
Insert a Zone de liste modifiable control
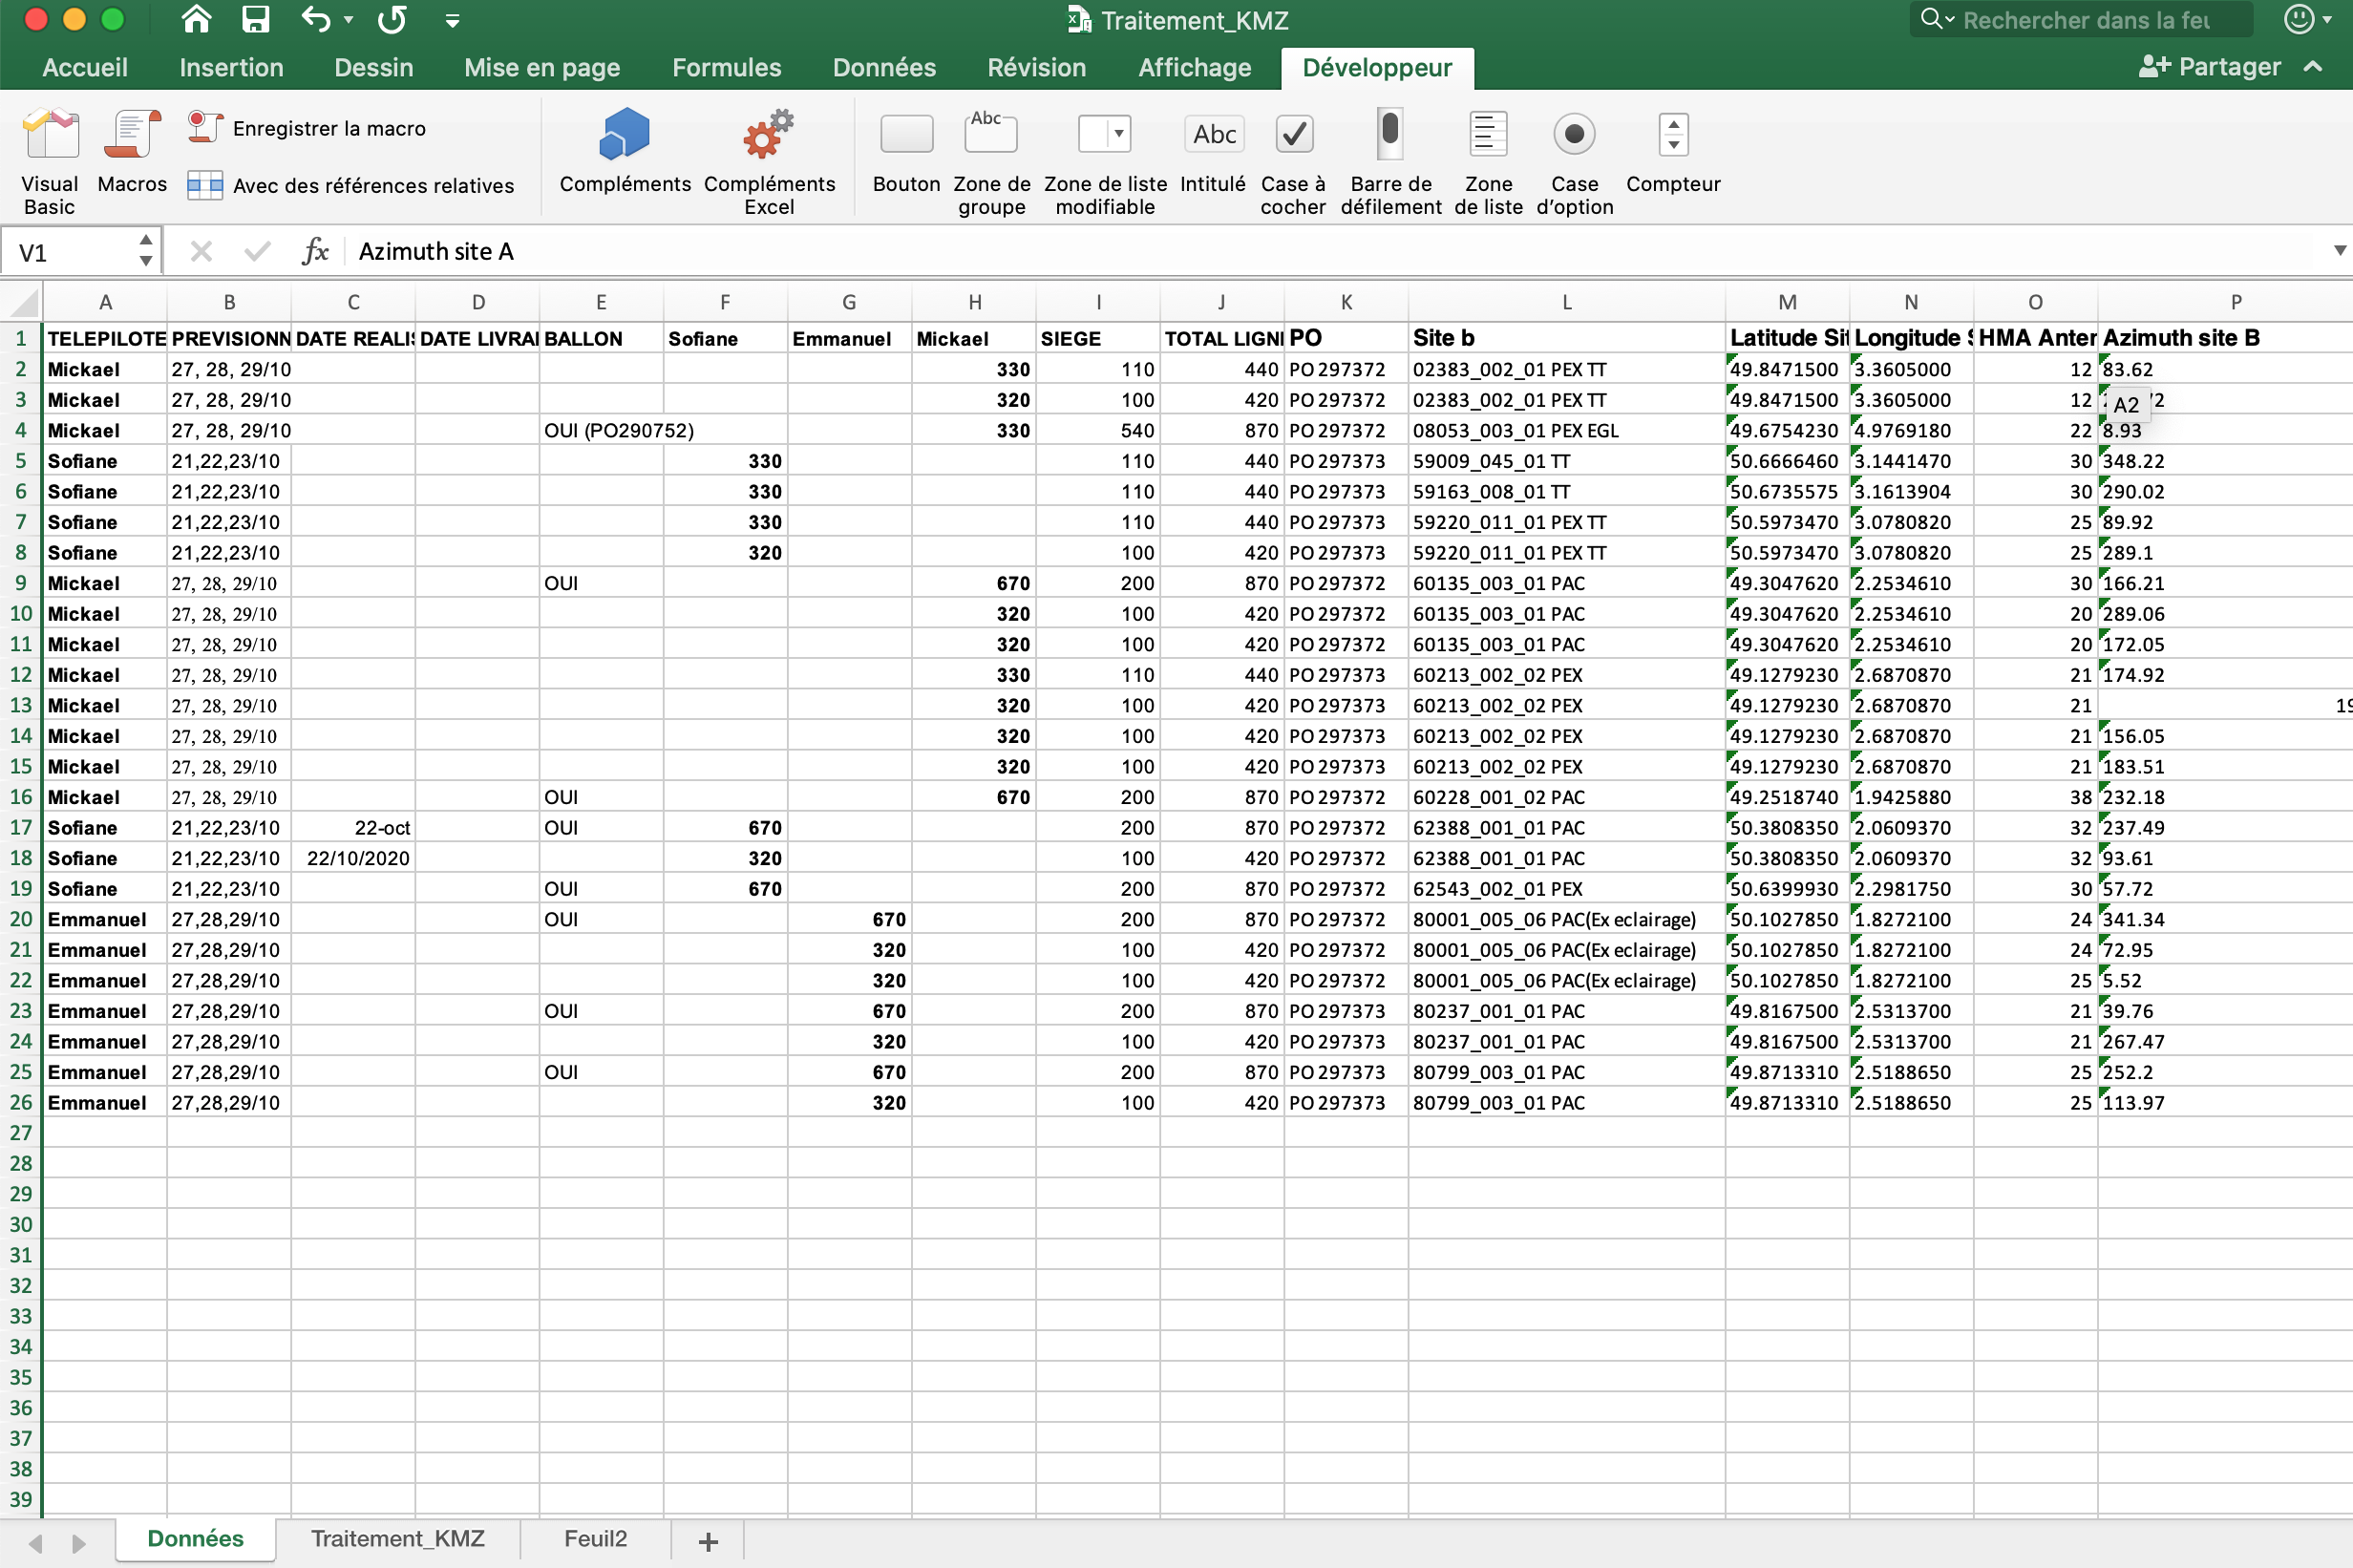[x=1105, y=160]
